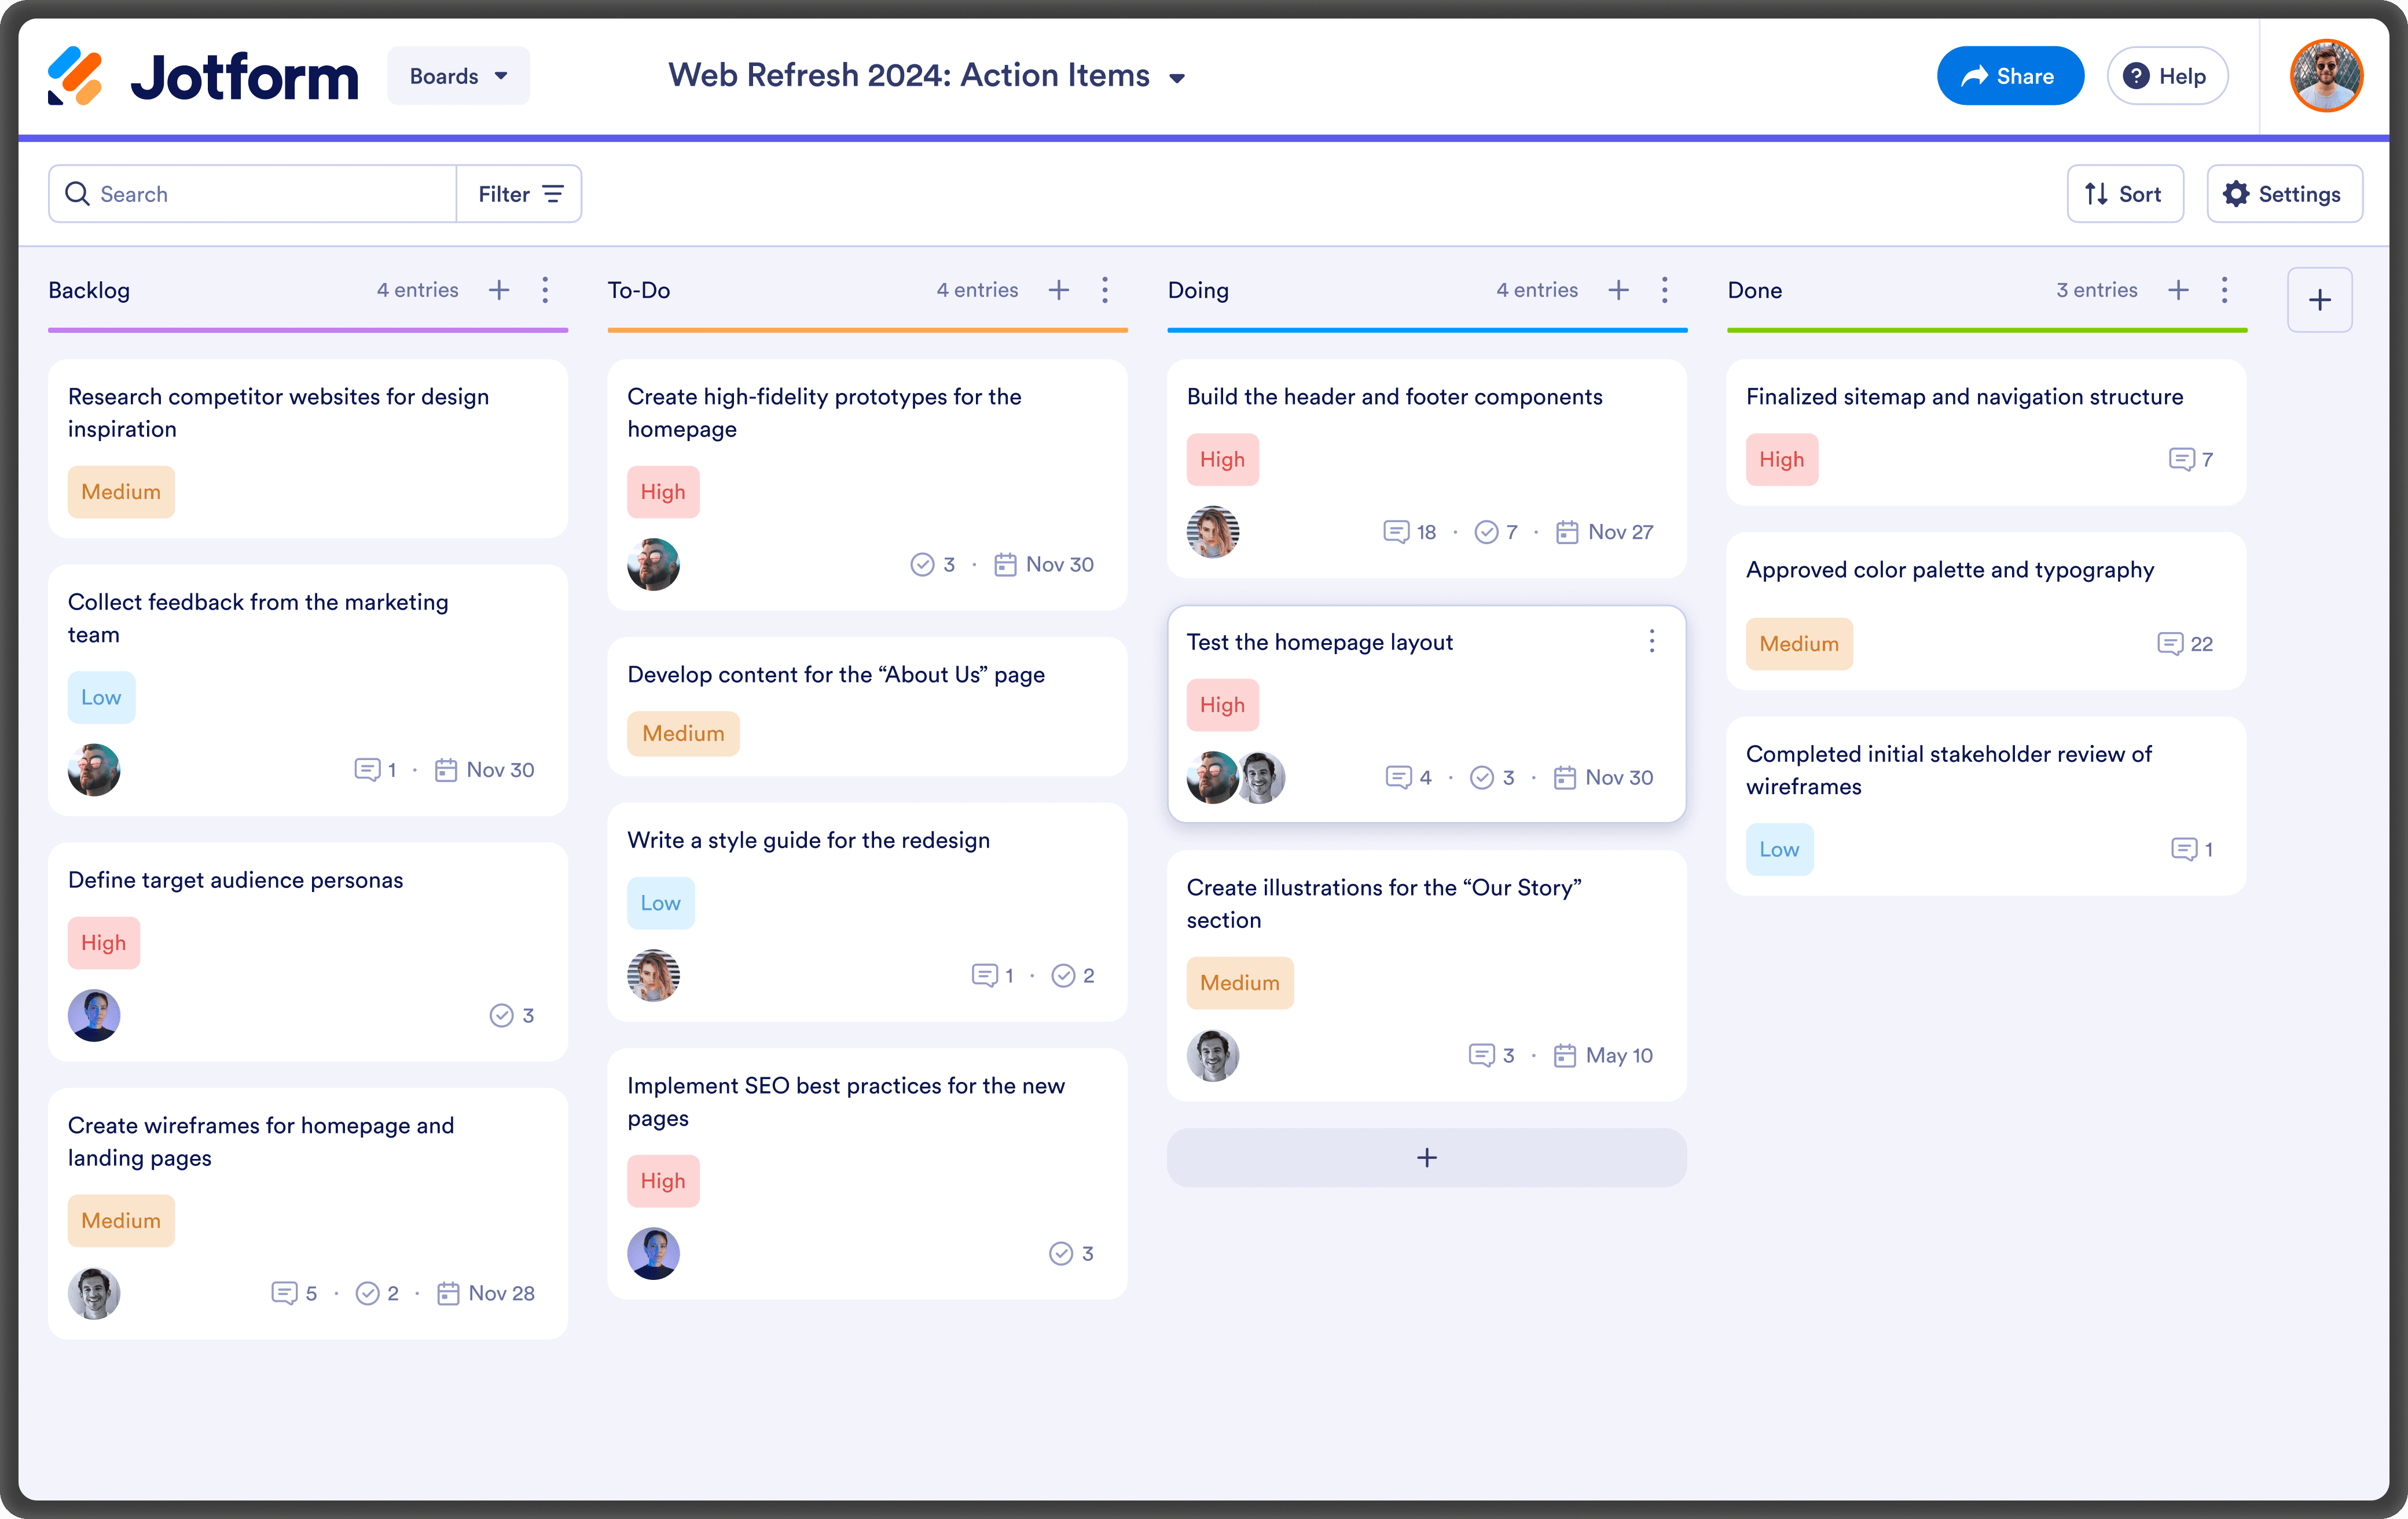
Task: Open three-dot menu on Test the homepage layout card
Action: (1652, 641)
